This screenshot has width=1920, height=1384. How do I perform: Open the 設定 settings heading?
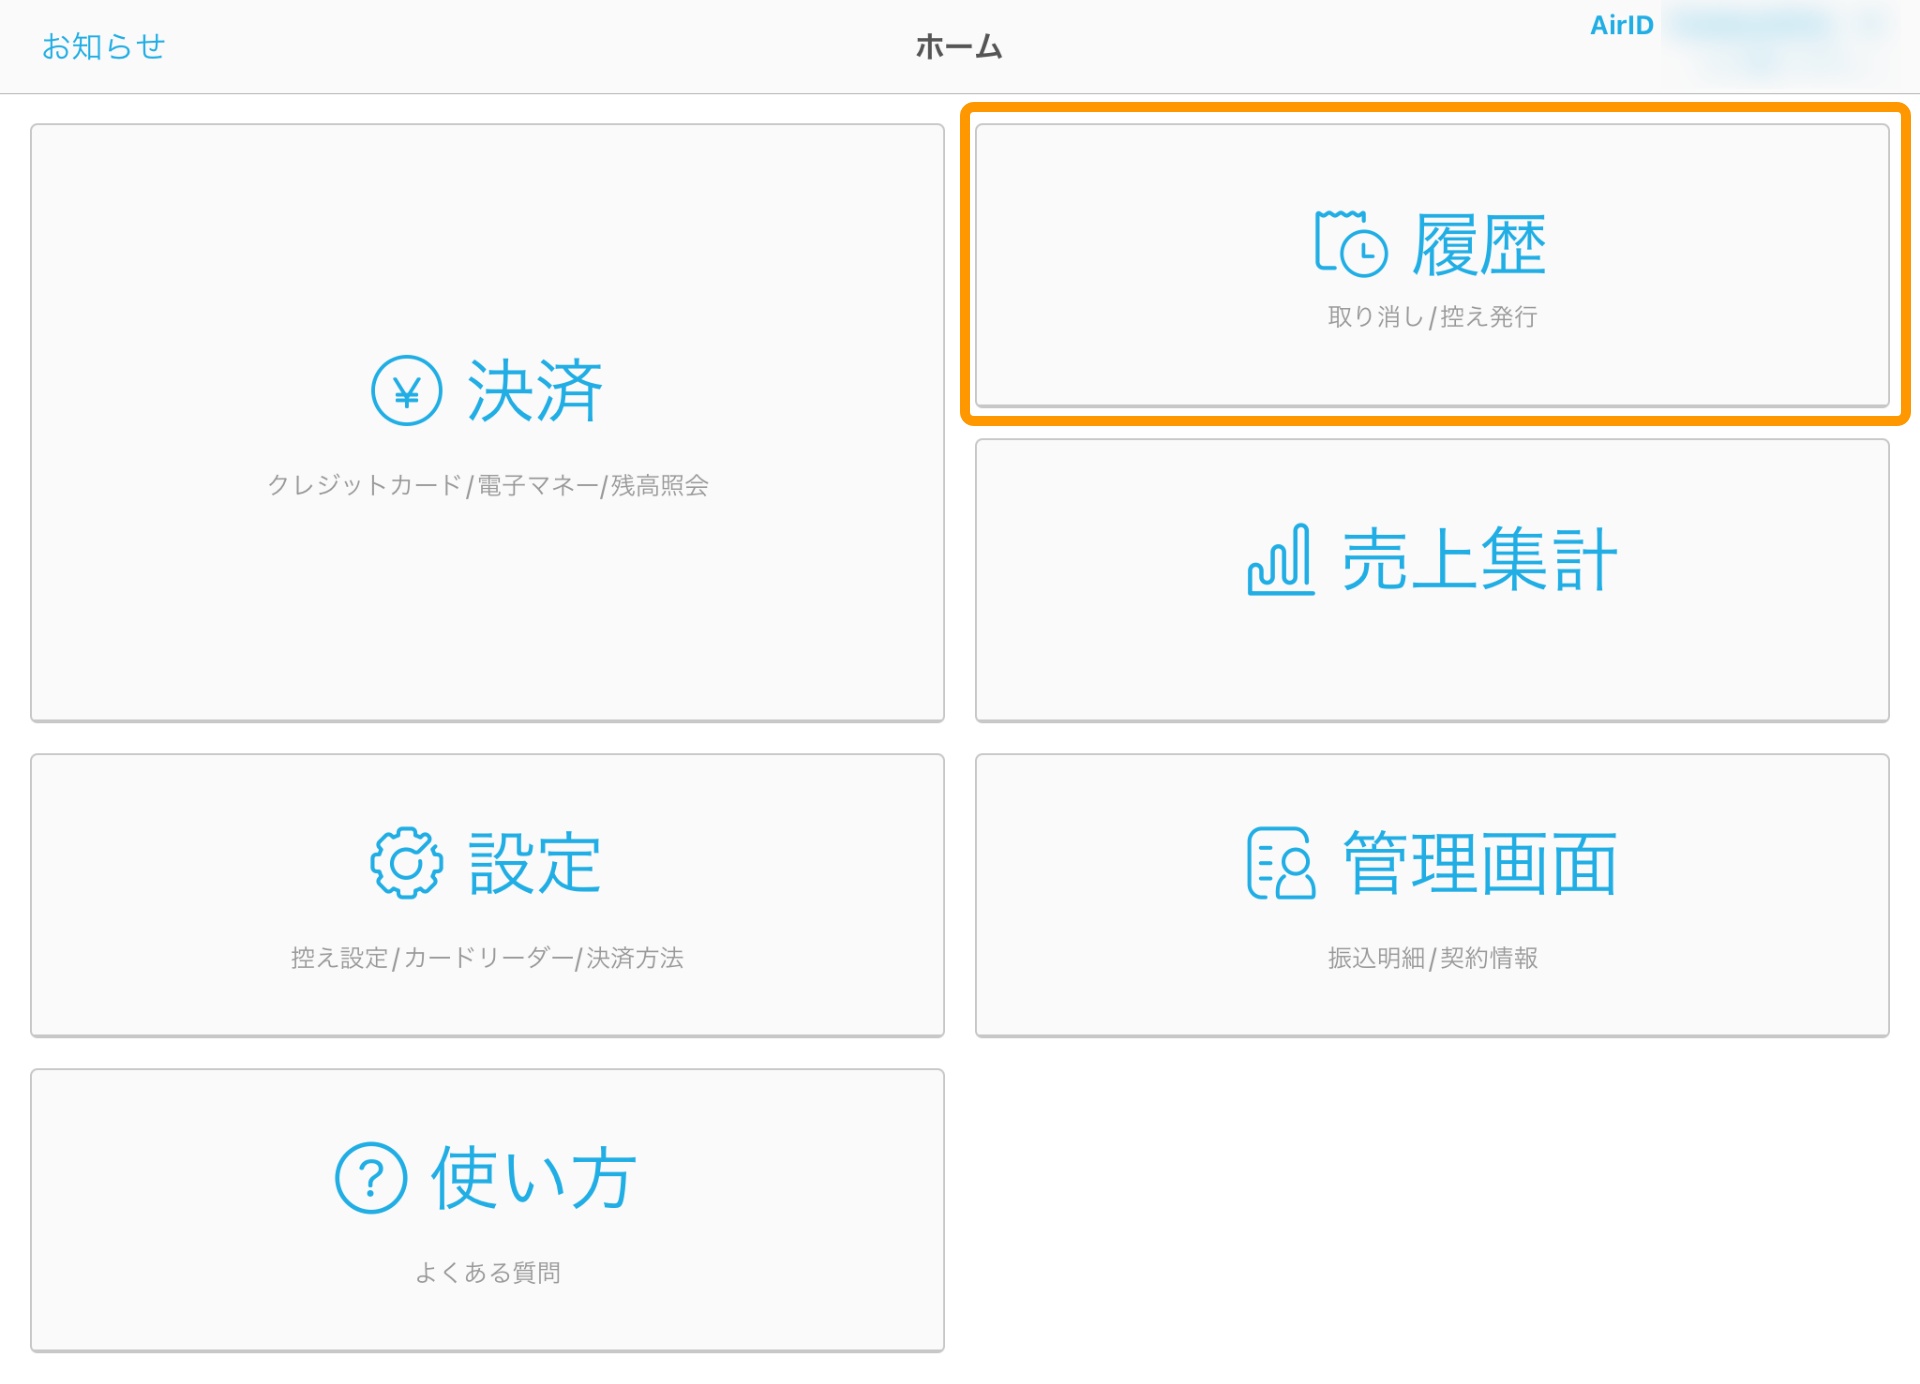coord(535,863)
